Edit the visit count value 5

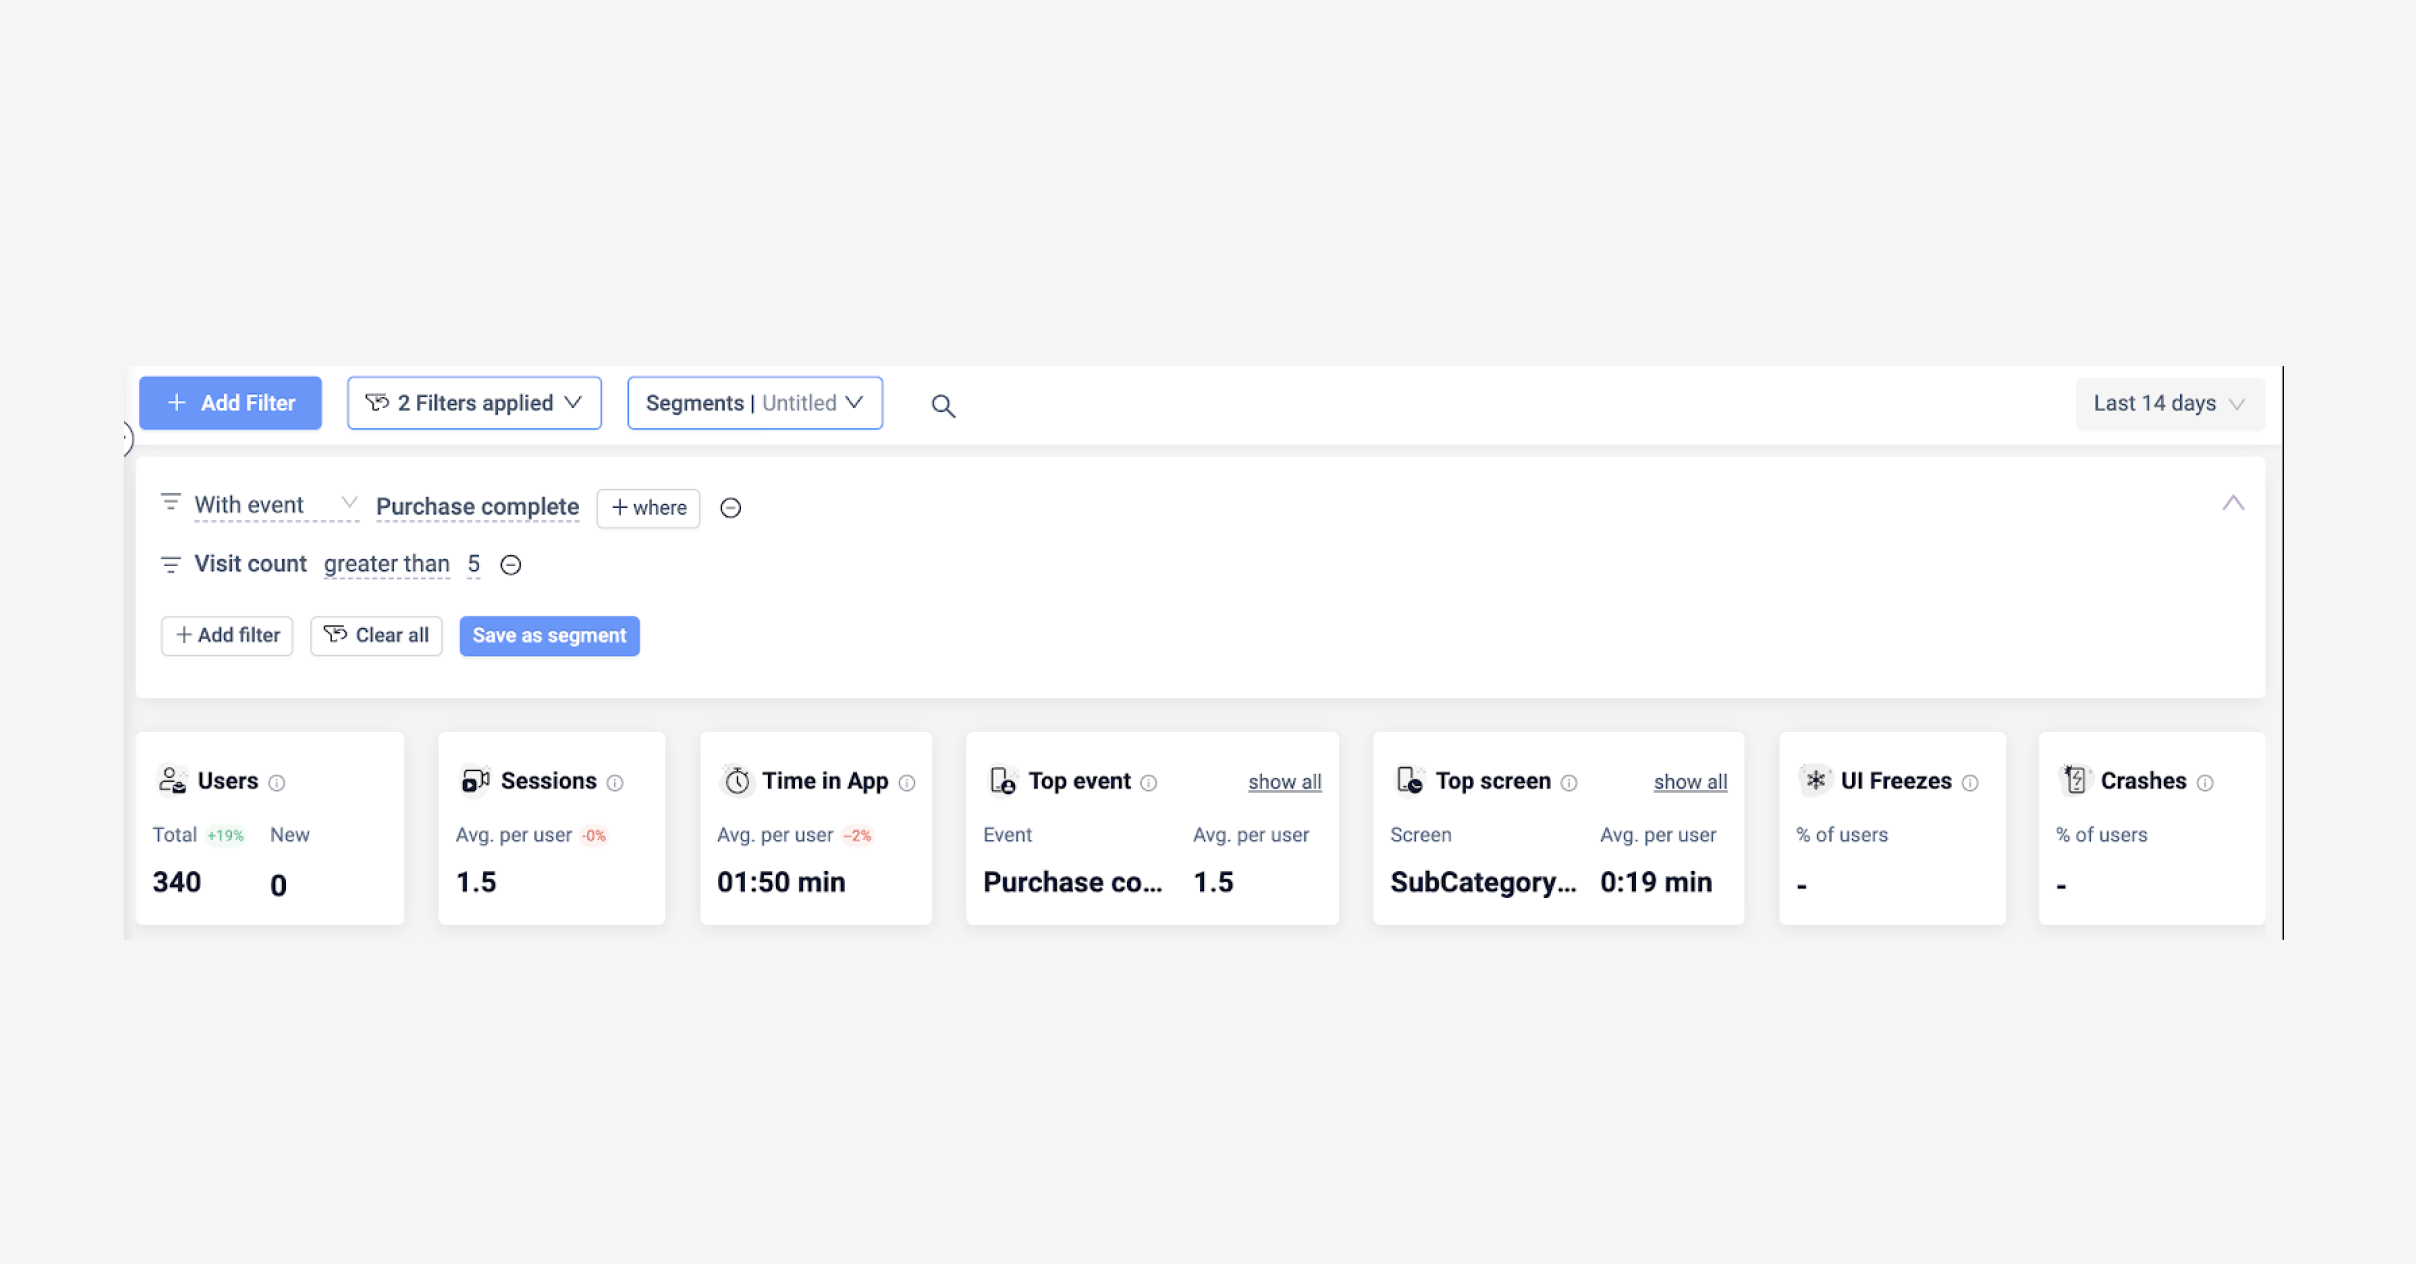(x=474, y=564)
